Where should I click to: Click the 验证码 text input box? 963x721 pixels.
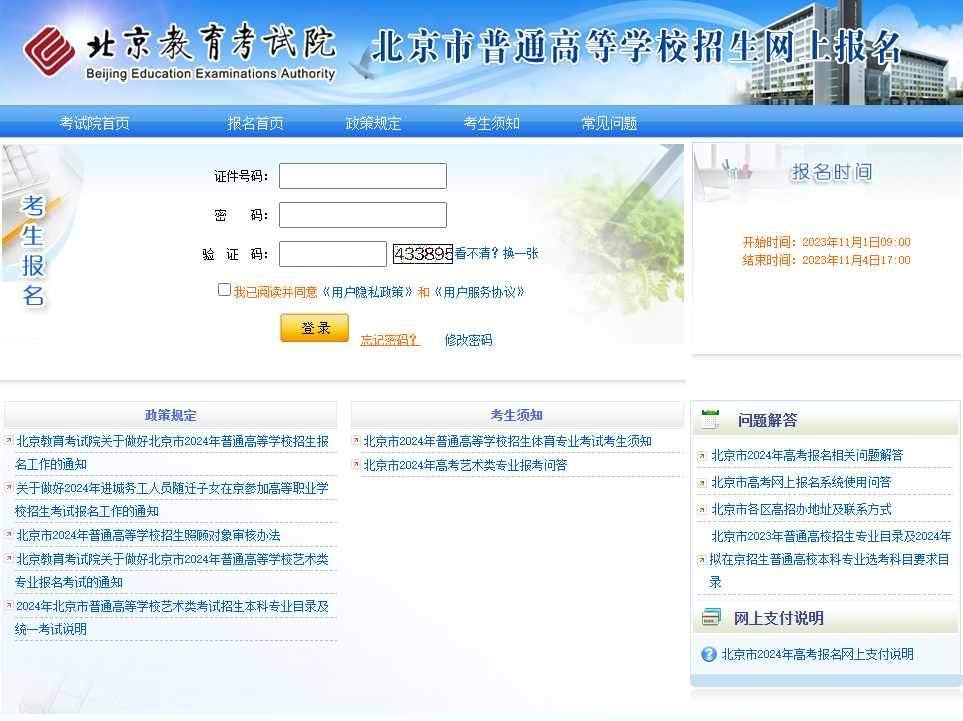point(332,254)
